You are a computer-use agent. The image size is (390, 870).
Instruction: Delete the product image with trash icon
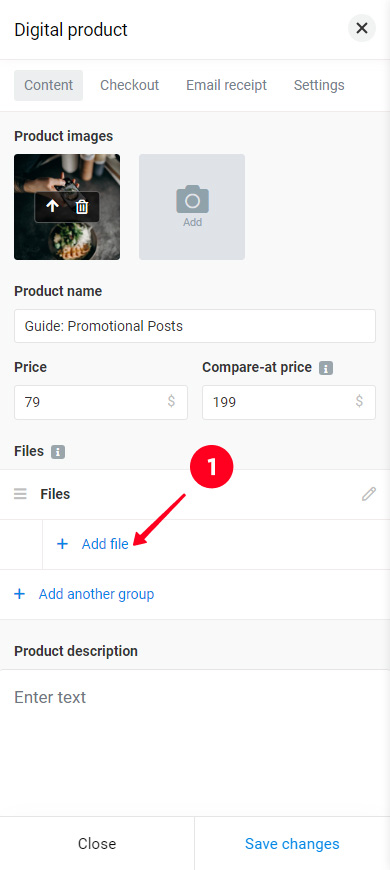[x=82, y=207]
